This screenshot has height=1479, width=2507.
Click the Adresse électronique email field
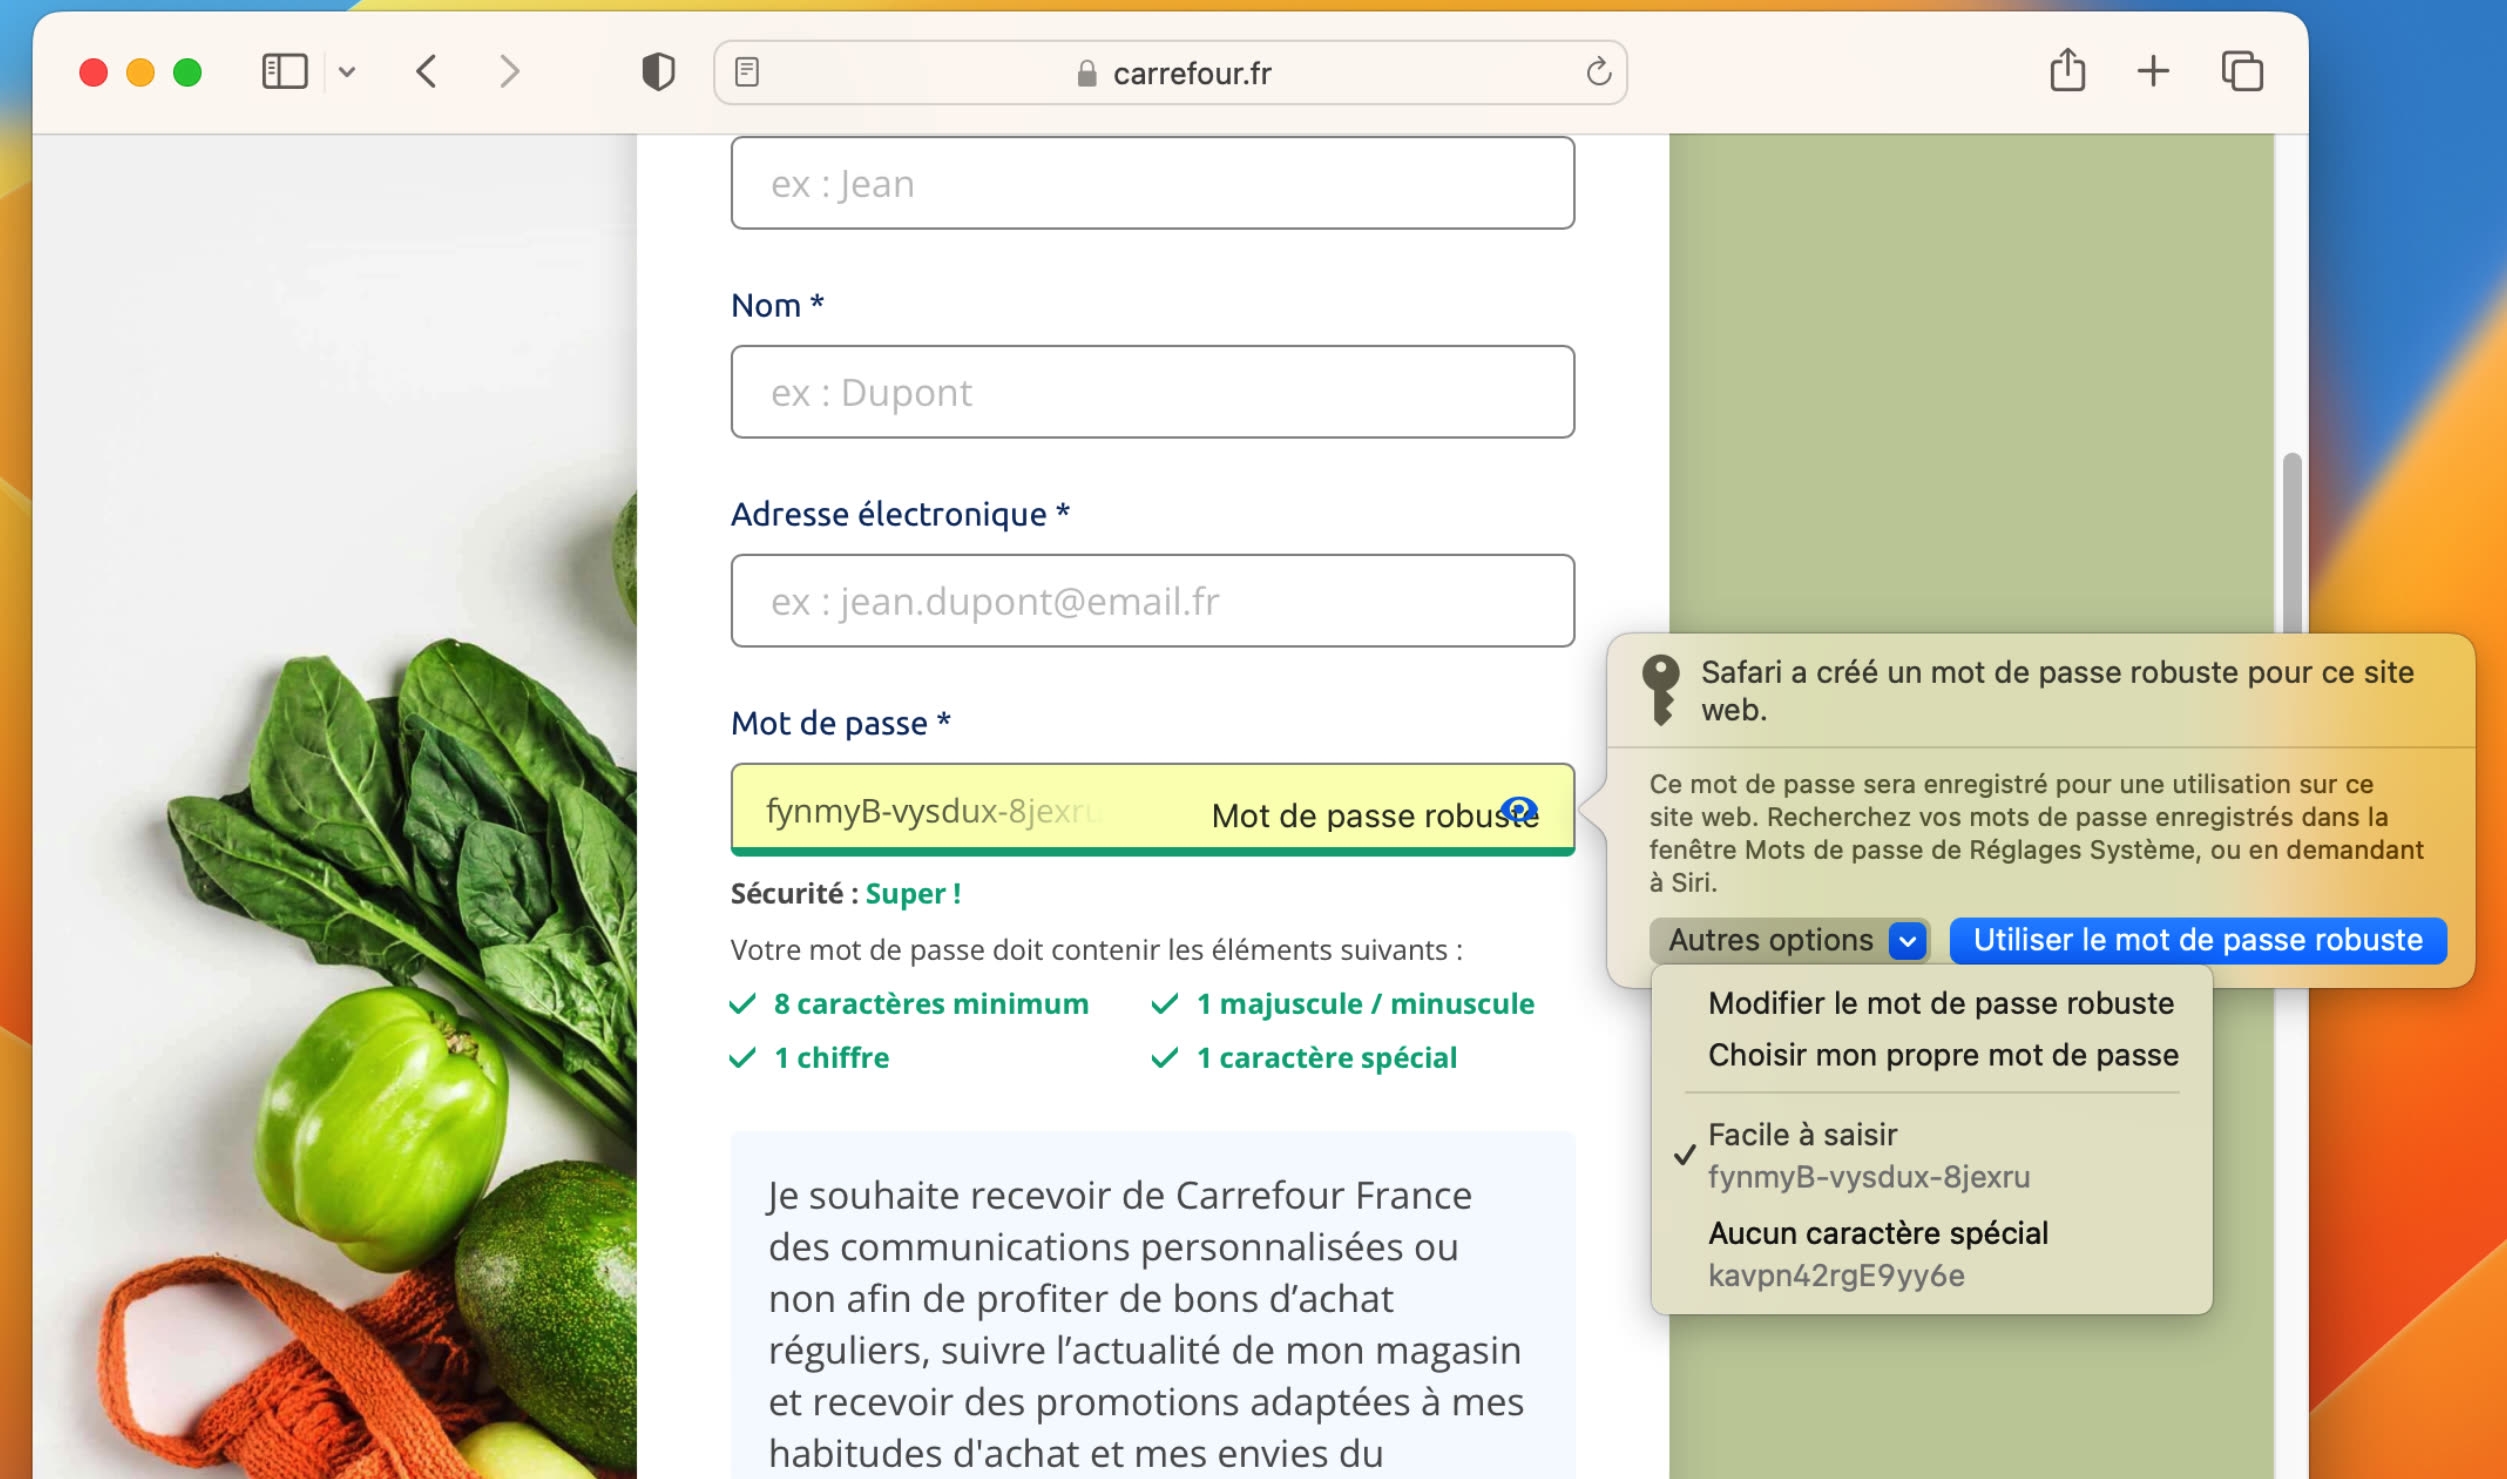coord(1152,601)
